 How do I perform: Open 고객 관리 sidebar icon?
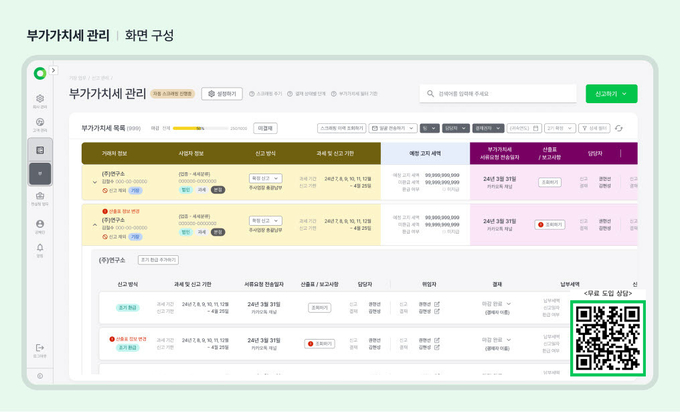pos(40,125)
